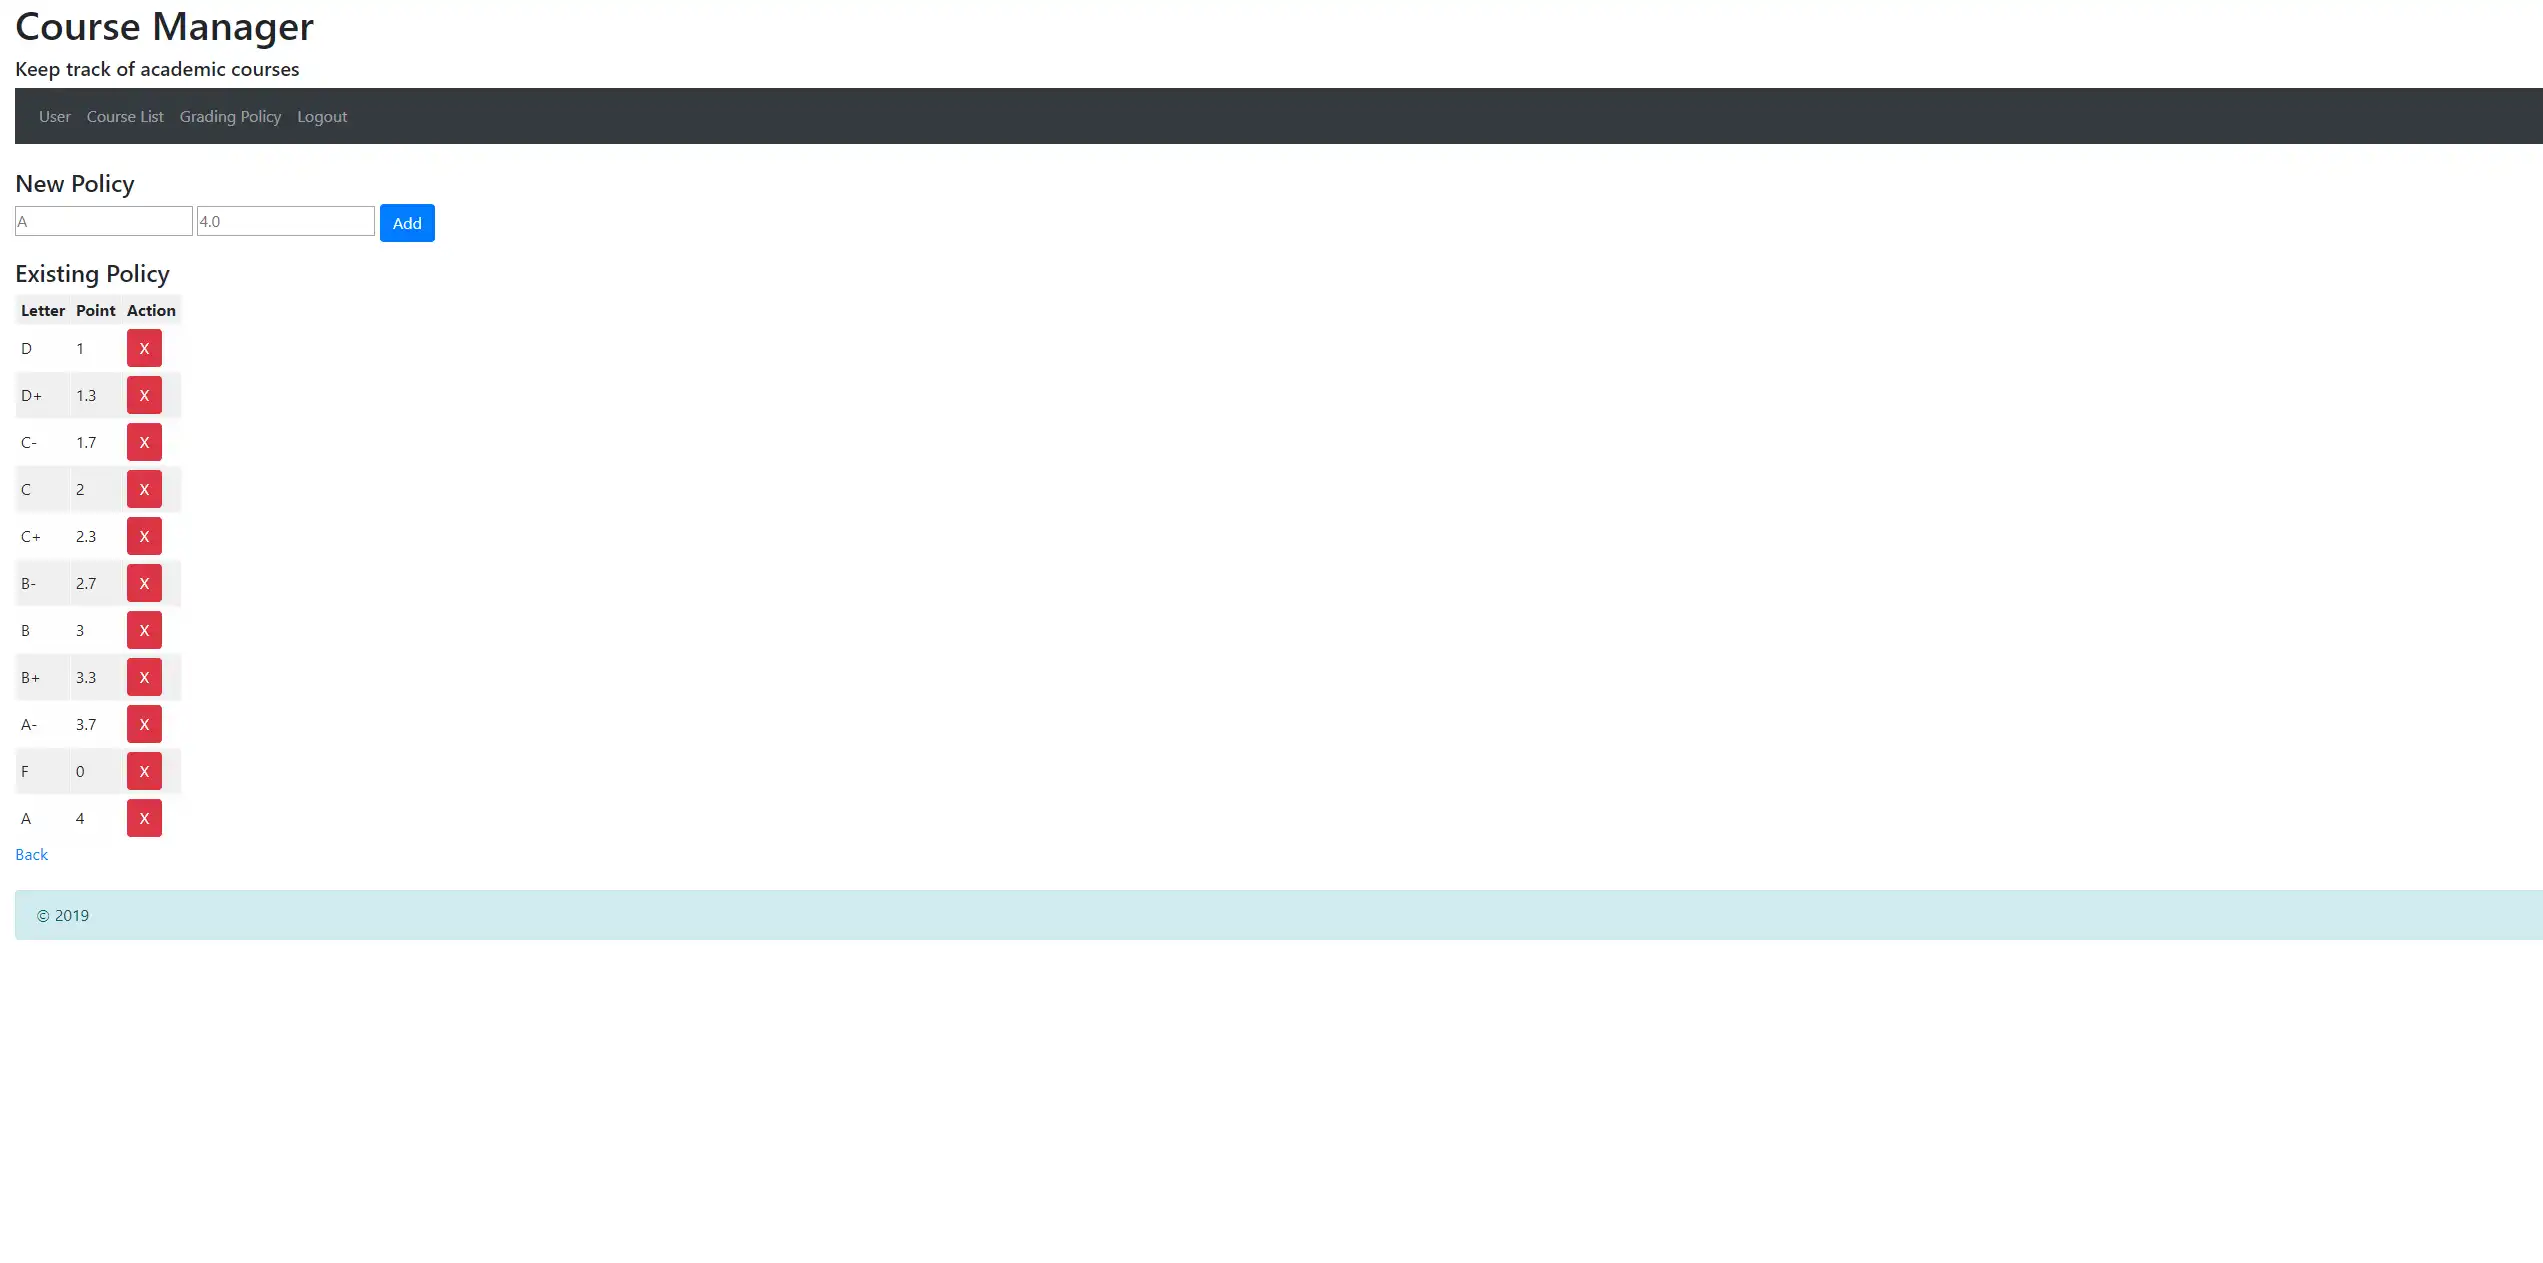Click the X icon next to grade F
This screenshot has height=1263, width=2543.
[144, 770]
